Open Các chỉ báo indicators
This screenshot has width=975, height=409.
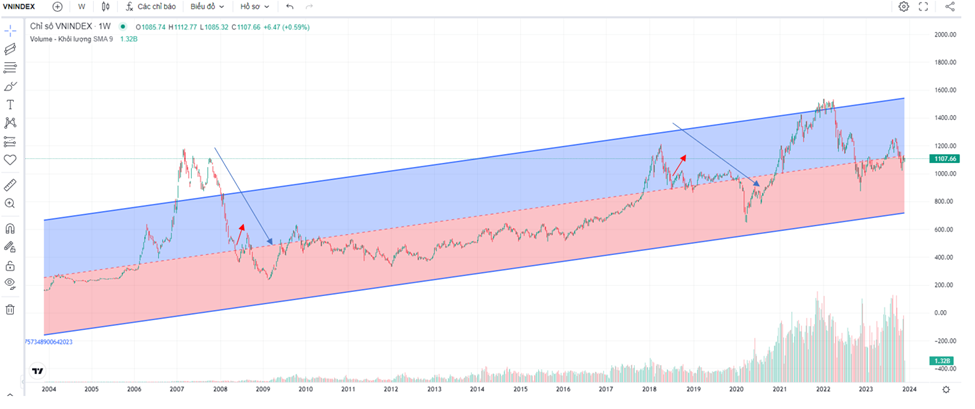tap(151, 6)
